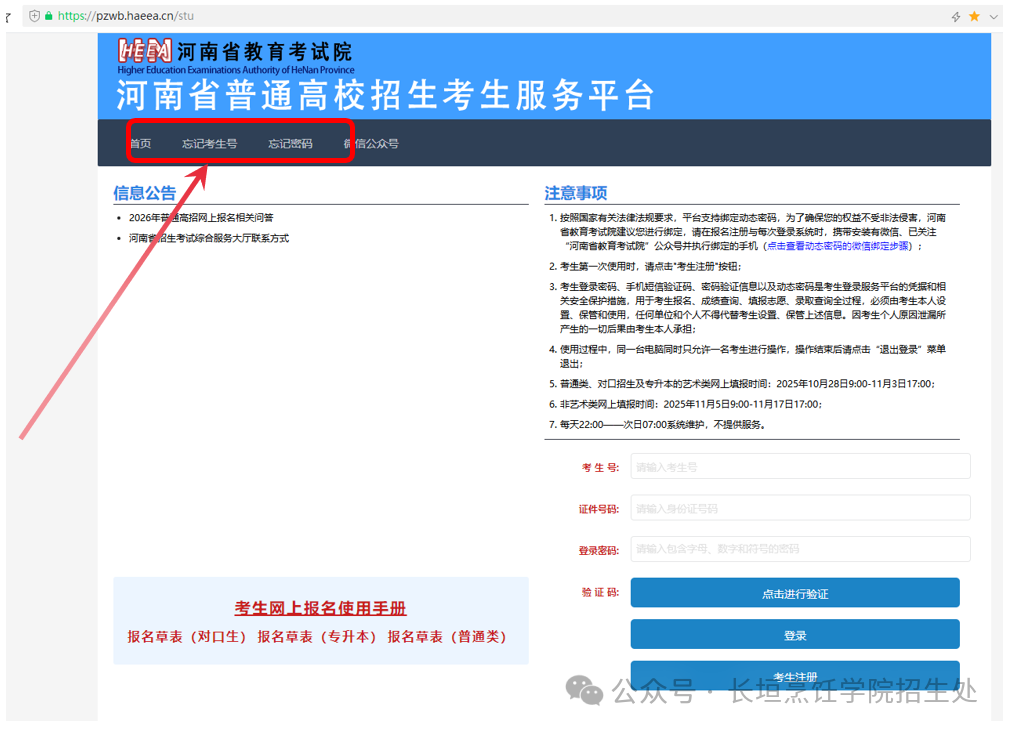Screen dimensions: 1009x731
Task: Click the HEEA logo in header
Action: coord(144,52)
